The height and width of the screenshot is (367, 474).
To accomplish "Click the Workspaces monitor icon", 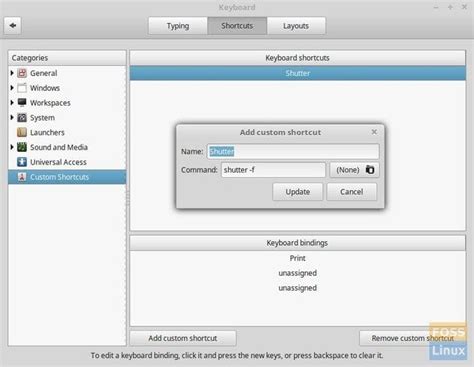I will (x=22, y=103).
